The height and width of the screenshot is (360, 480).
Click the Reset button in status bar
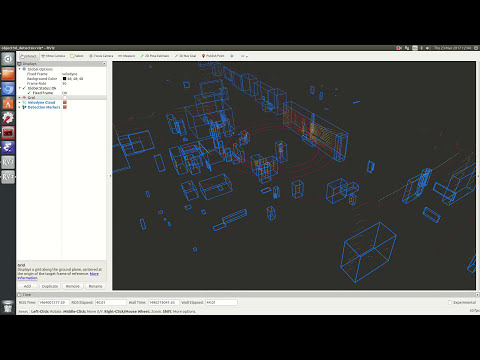pyautogui.click(x=23, y=311)
